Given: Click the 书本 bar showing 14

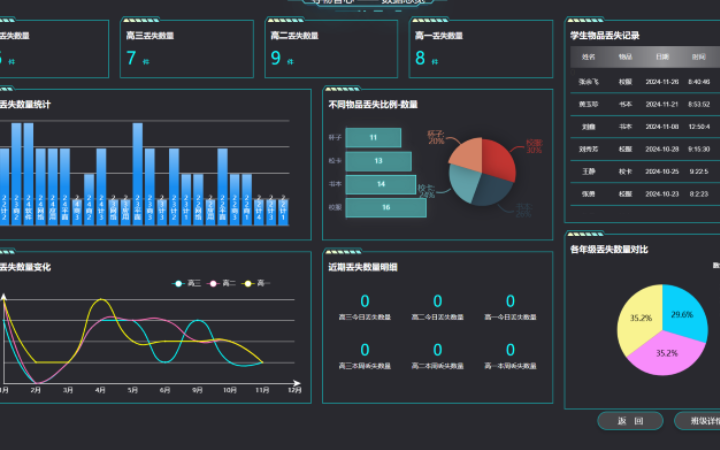Looking at the screenshot, I should [381, 184].
